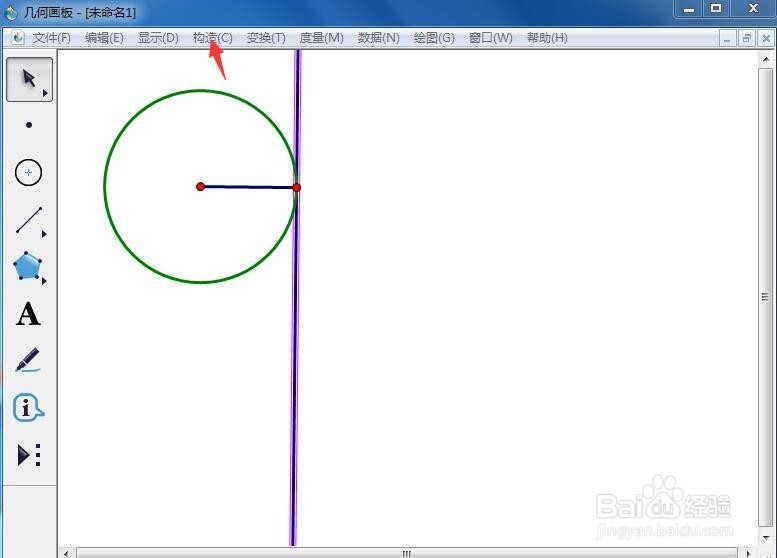Open the 构造(C) menu
Image resolution: width=777 pixels, height=558 pixels.
click(x=213, y=38)
